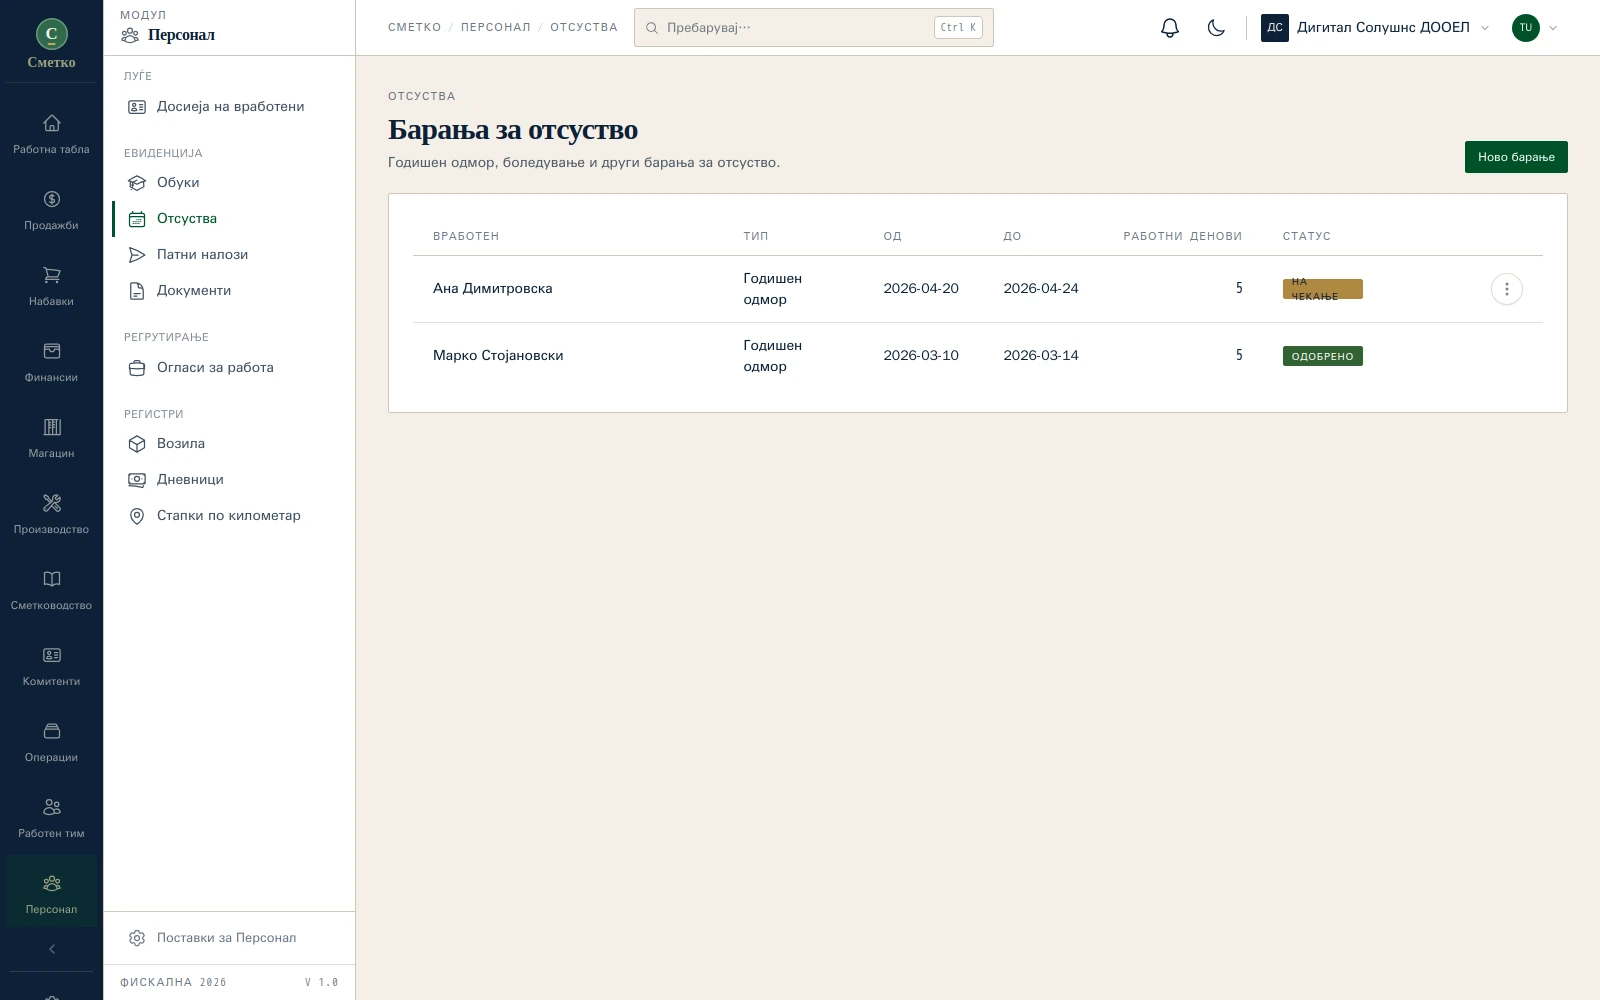
Task: Open Продажби module in sidebar
Action: 51,211
